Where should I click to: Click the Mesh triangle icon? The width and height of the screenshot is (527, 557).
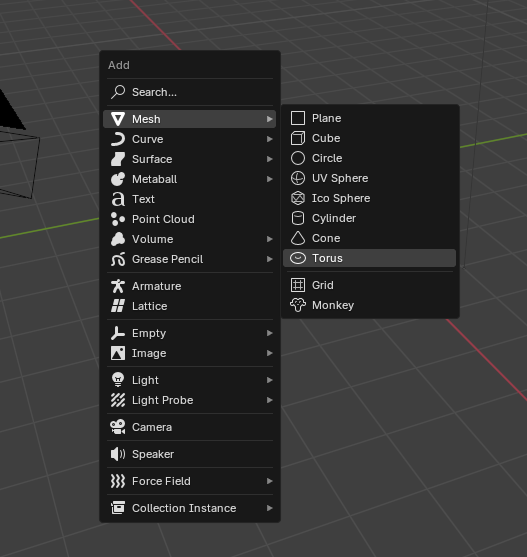coord(118,119)
